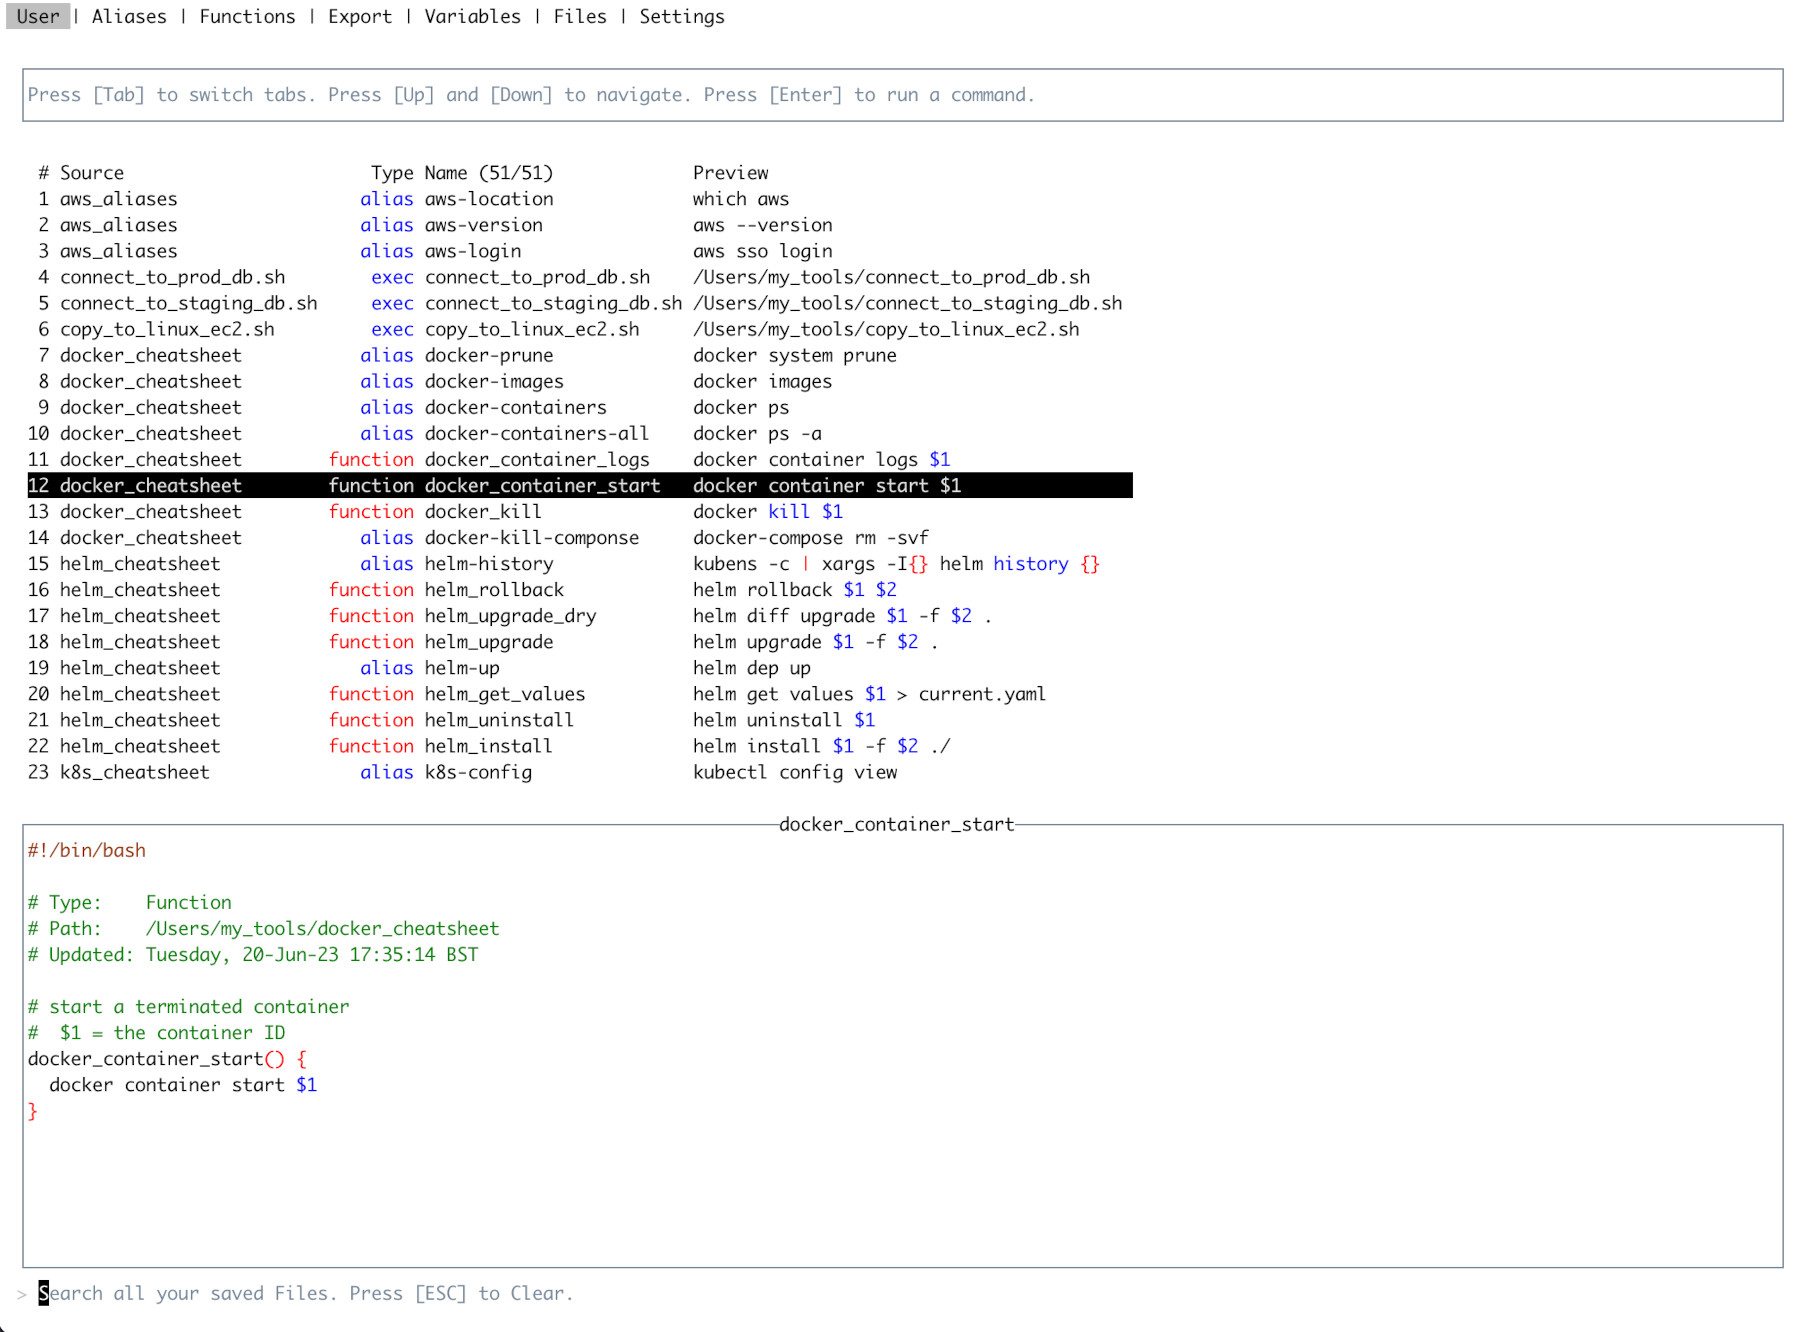Open the Files tab
The height and width of the screenshot is (1332, 1800).
[580, 17]
